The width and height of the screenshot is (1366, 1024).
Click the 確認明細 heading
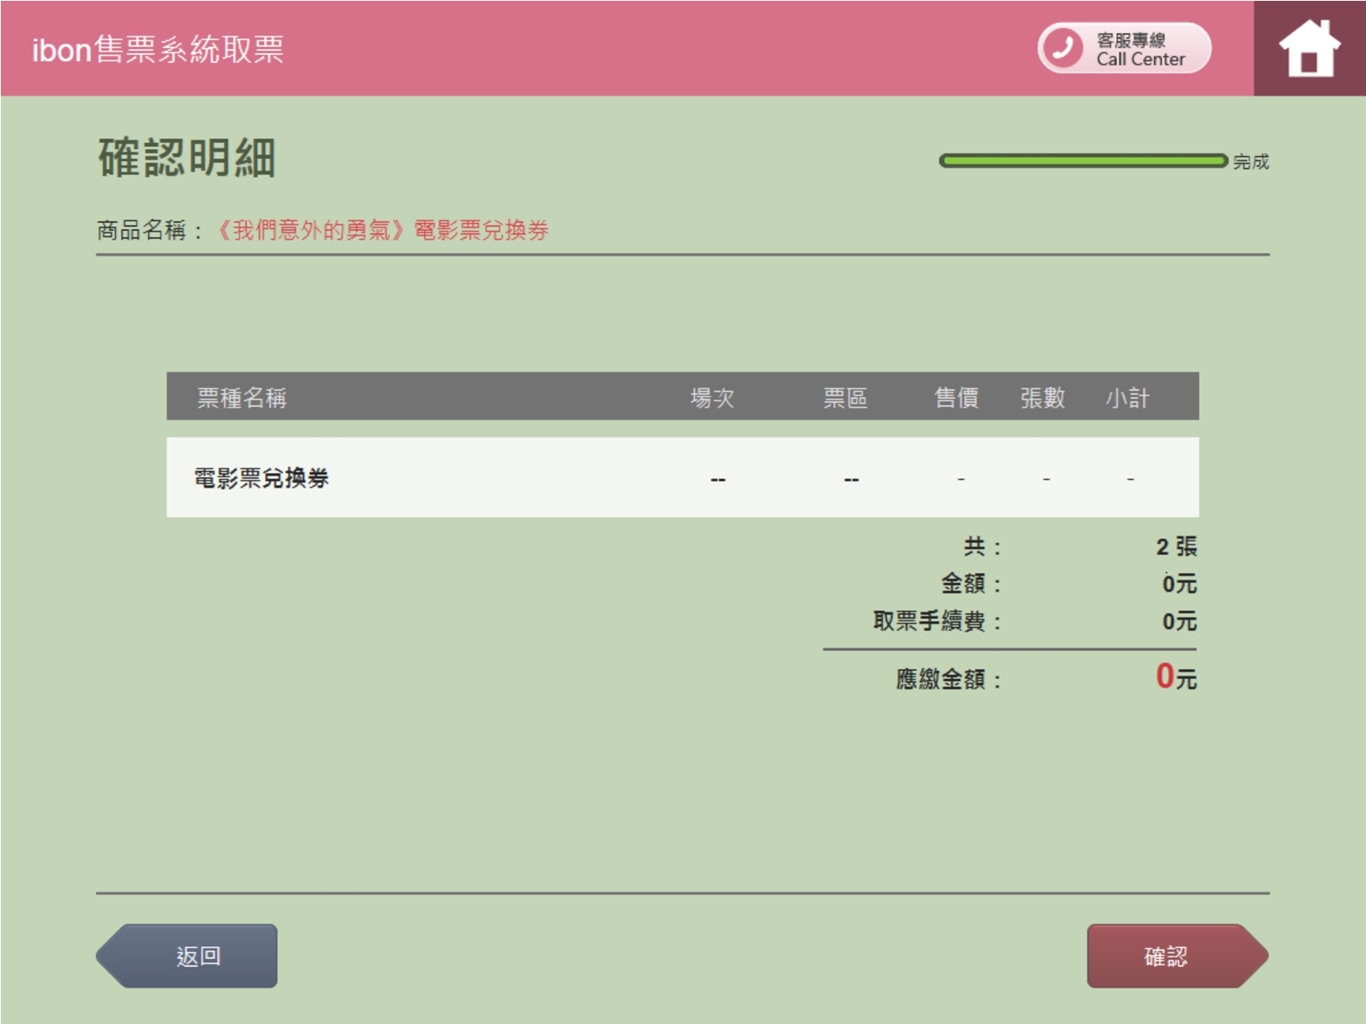187,158
